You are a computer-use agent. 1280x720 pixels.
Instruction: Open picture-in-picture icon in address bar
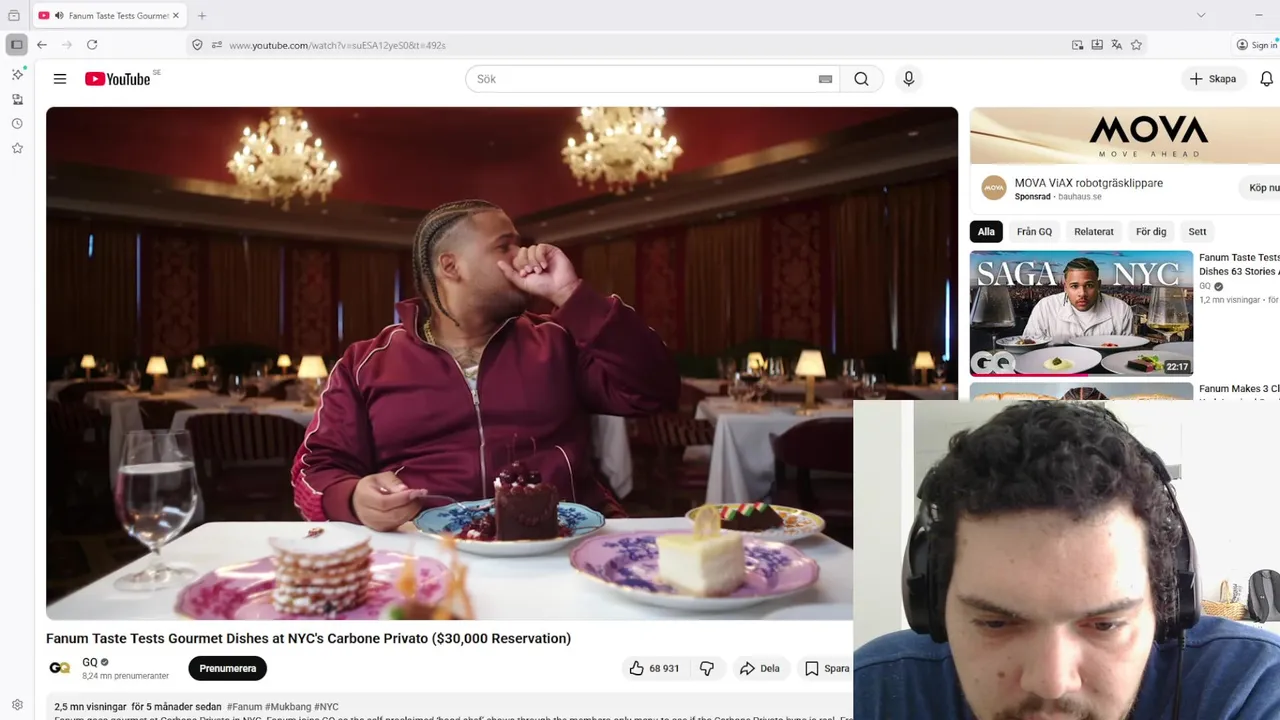[x=1077, y=45]
